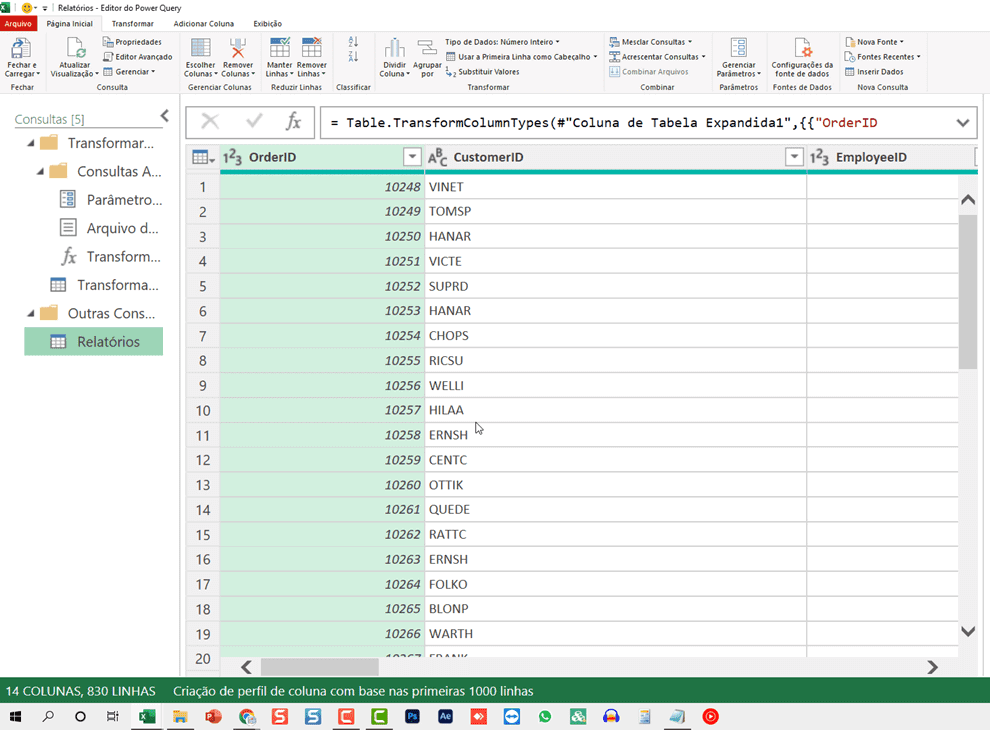This screenshot has width=990, height=730.
Task: Open the Arquivo menu
Action: (x=20, y=23)
